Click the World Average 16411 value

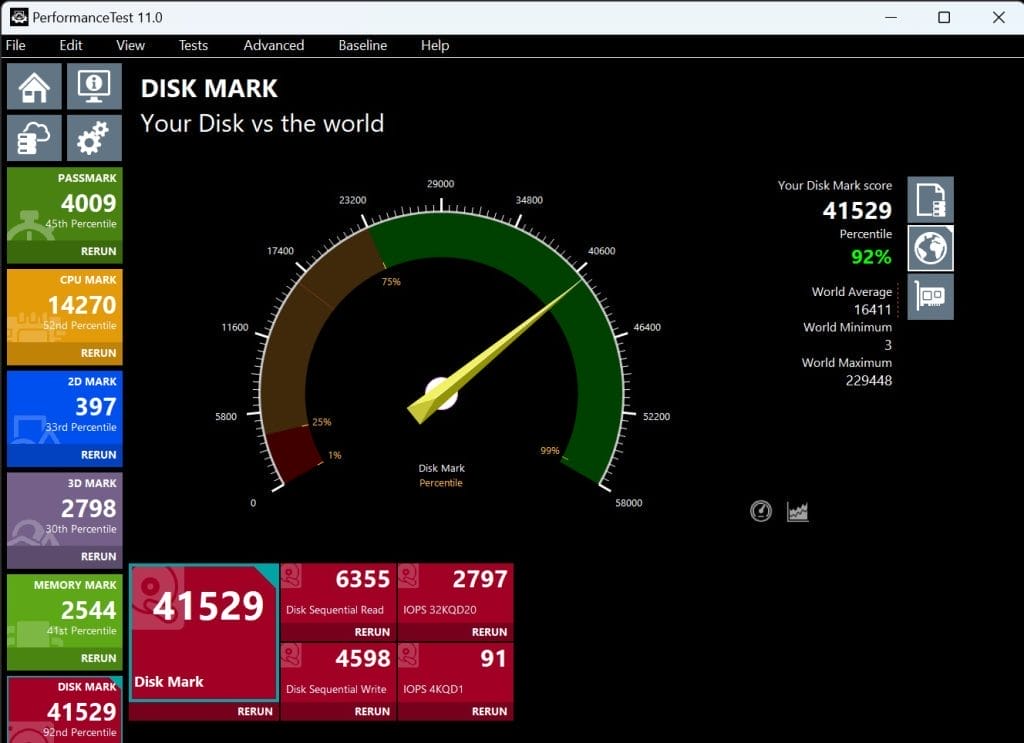(x=872, y=309)
